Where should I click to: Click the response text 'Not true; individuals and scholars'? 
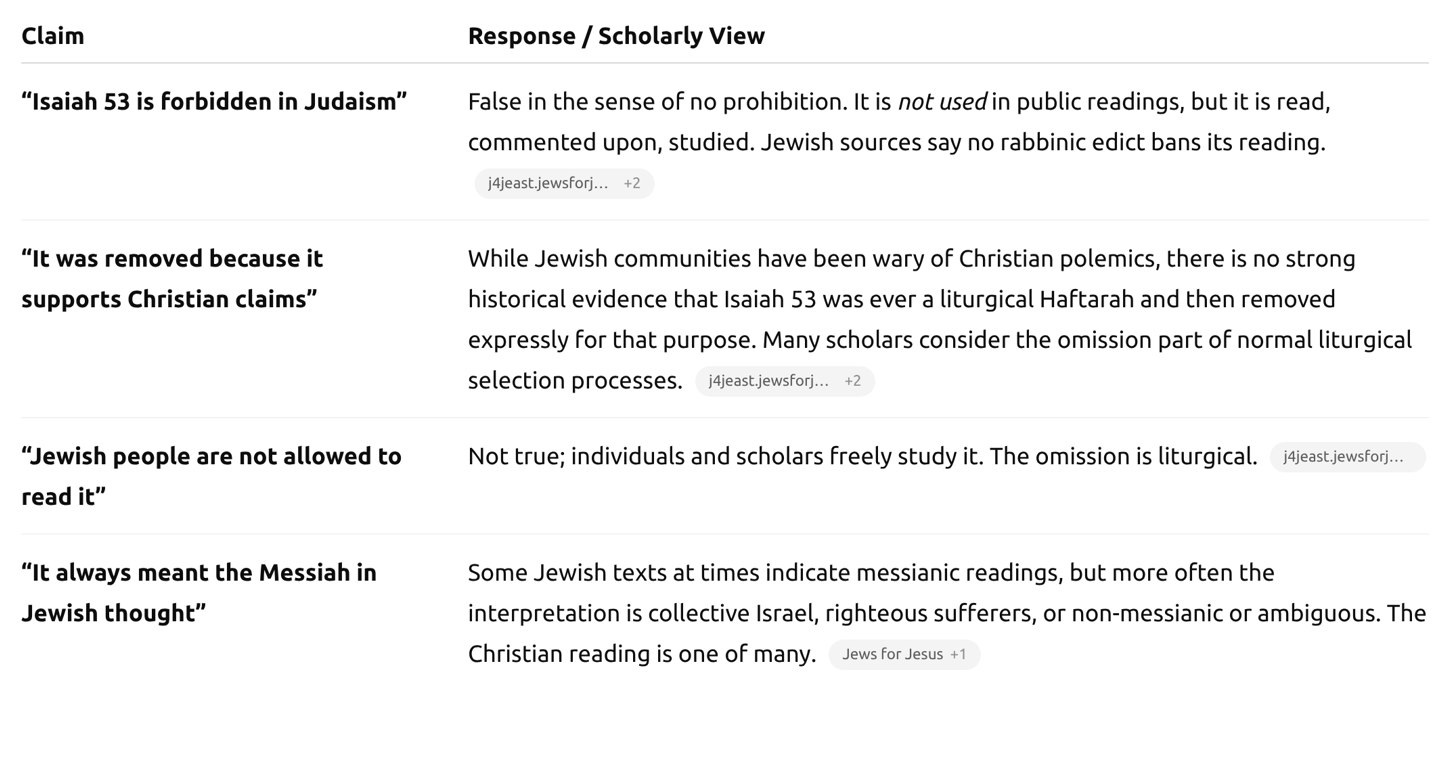click(862, 457)
